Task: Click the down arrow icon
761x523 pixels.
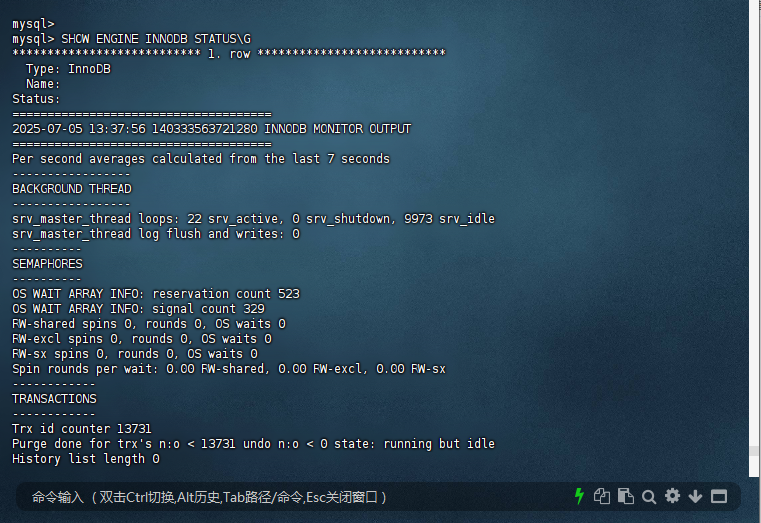Action: (695, 496)
